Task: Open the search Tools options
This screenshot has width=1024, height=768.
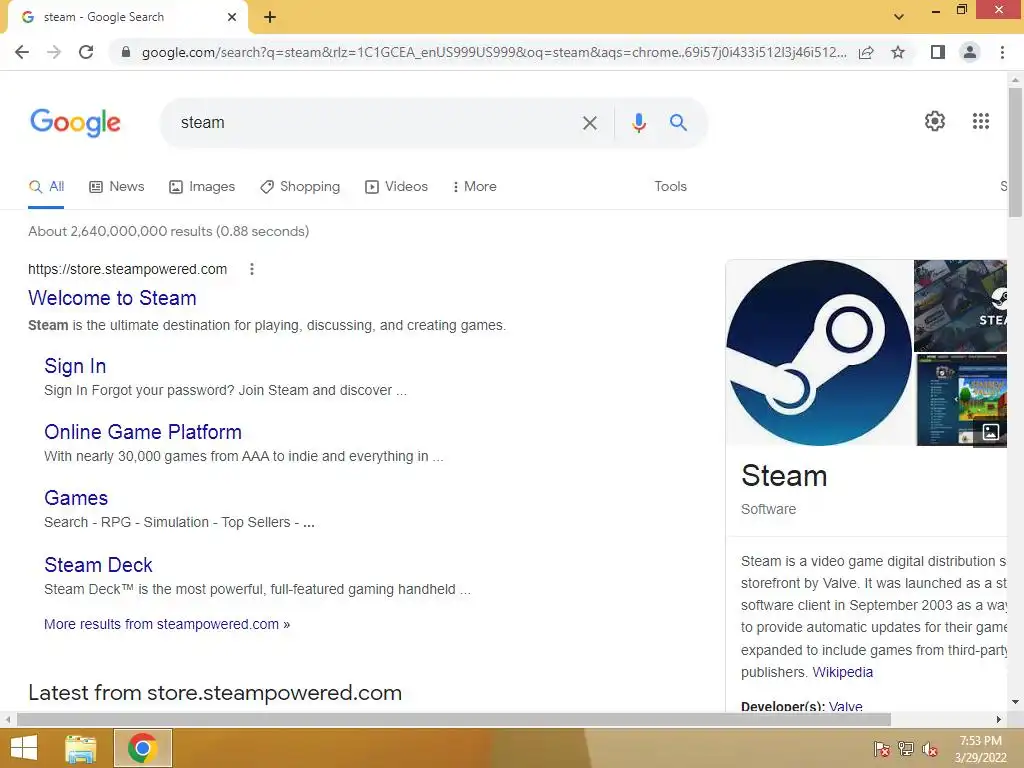Action: (x=670, y=187)
